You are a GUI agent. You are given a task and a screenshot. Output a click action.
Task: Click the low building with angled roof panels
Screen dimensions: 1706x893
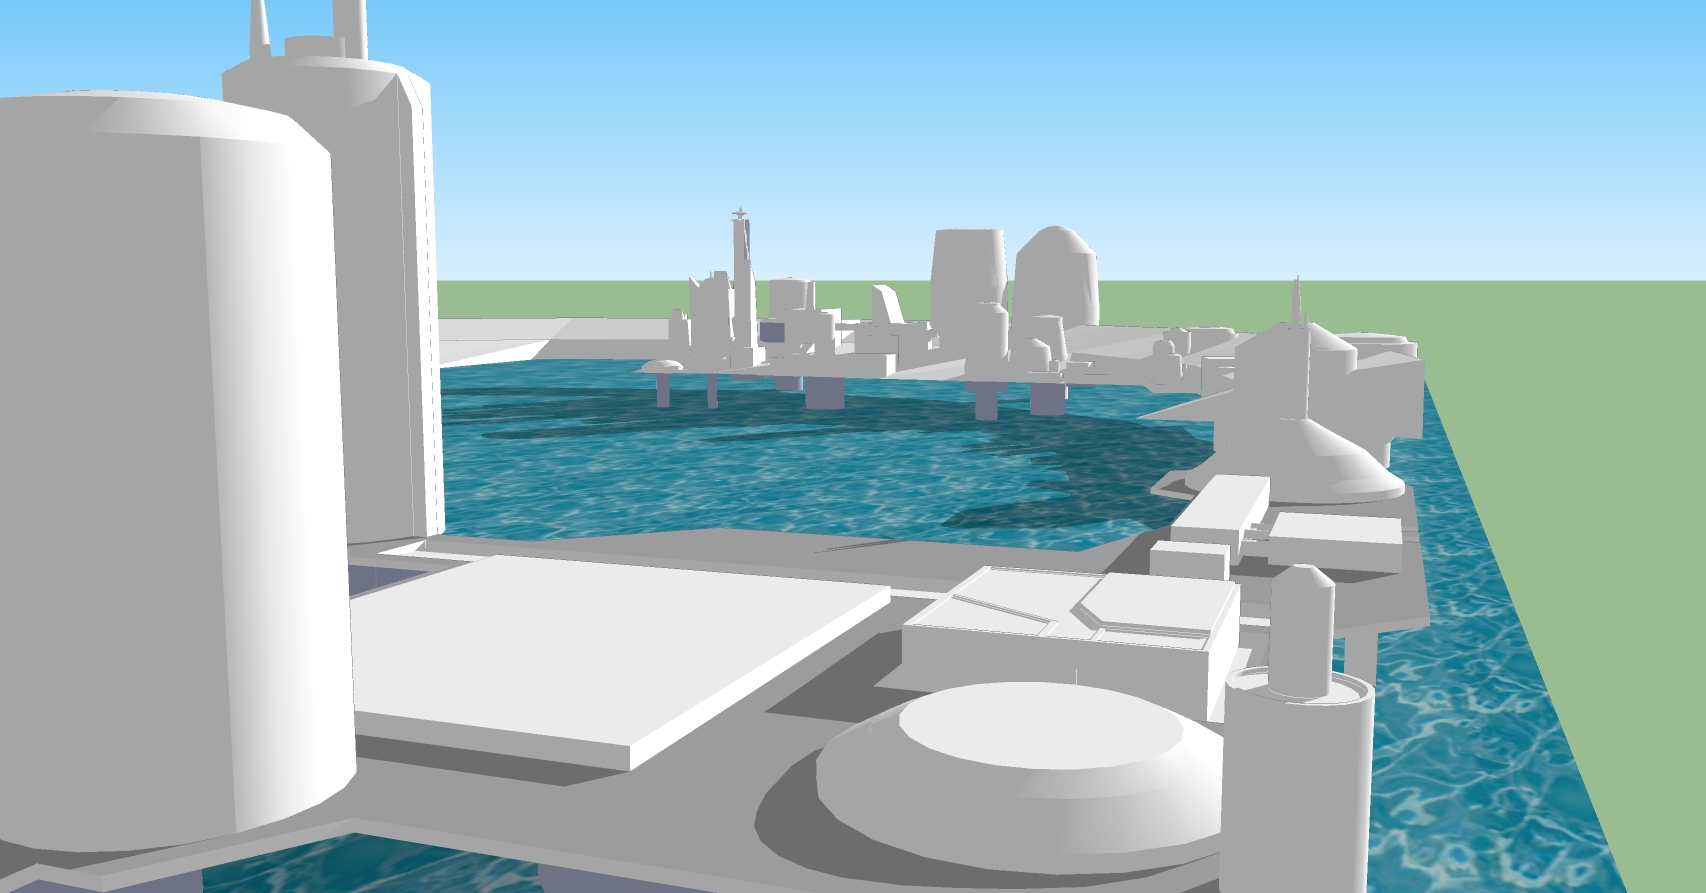tap(1070, 620)
